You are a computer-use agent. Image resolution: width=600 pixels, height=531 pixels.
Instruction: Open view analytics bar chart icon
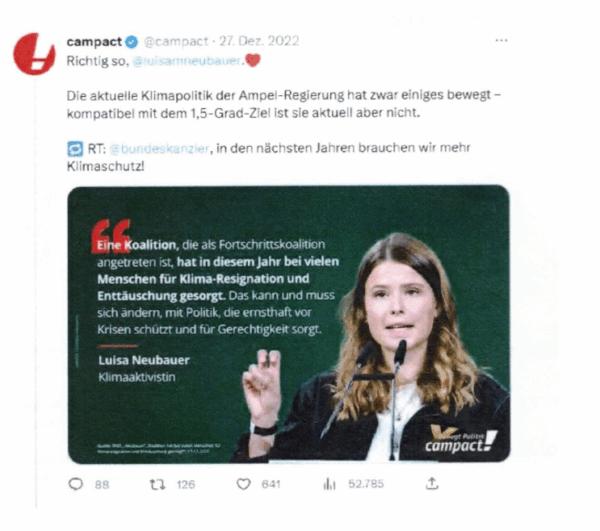[x=329, y=484]
